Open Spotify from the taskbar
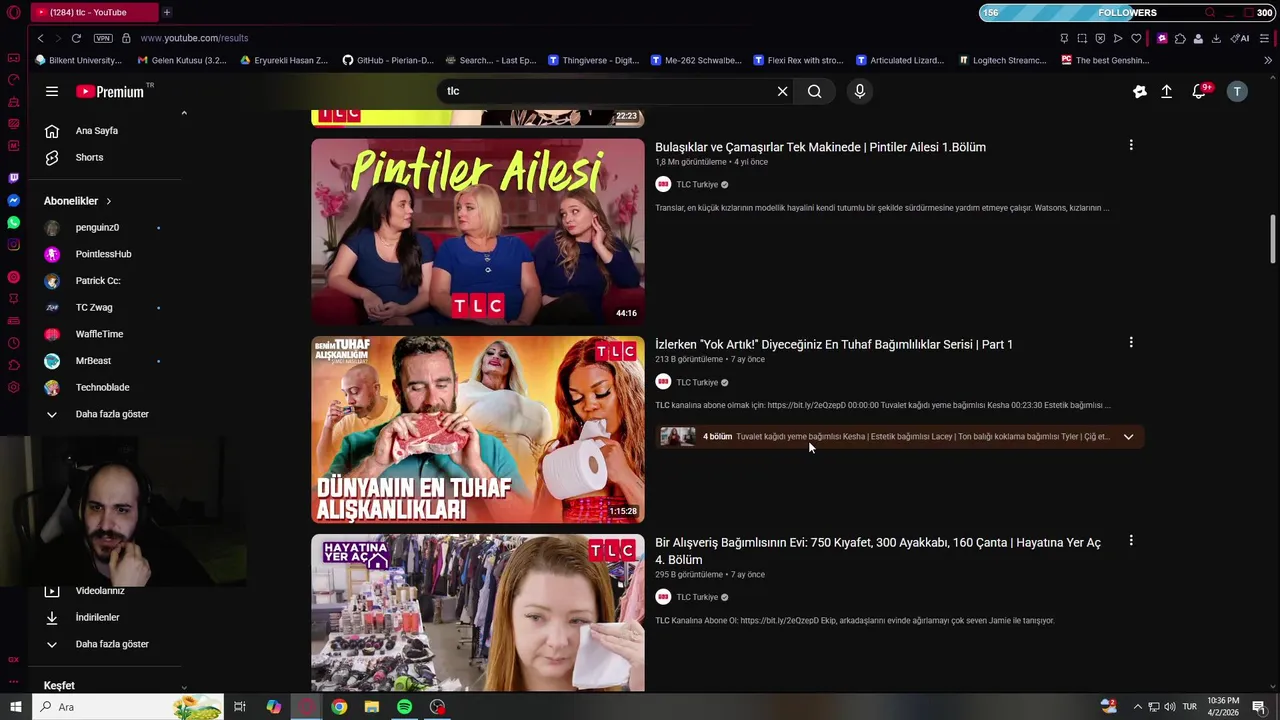1280x720 pixels. [x=404, y=707]
